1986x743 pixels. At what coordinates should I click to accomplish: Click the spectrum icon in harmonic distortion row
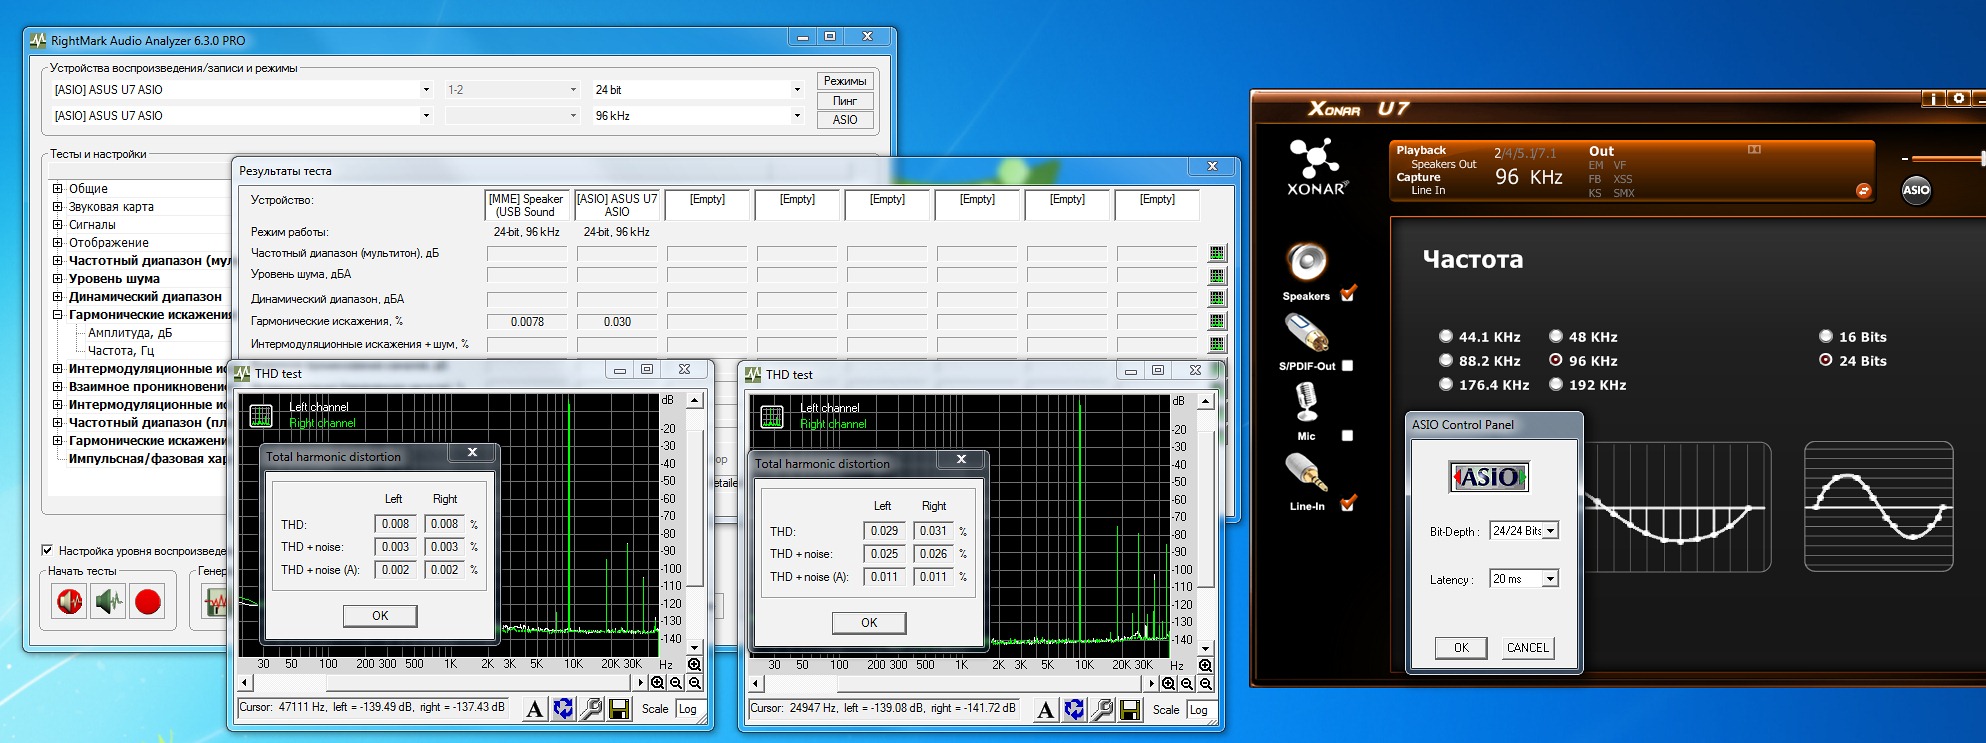[x=1217, y=322]
